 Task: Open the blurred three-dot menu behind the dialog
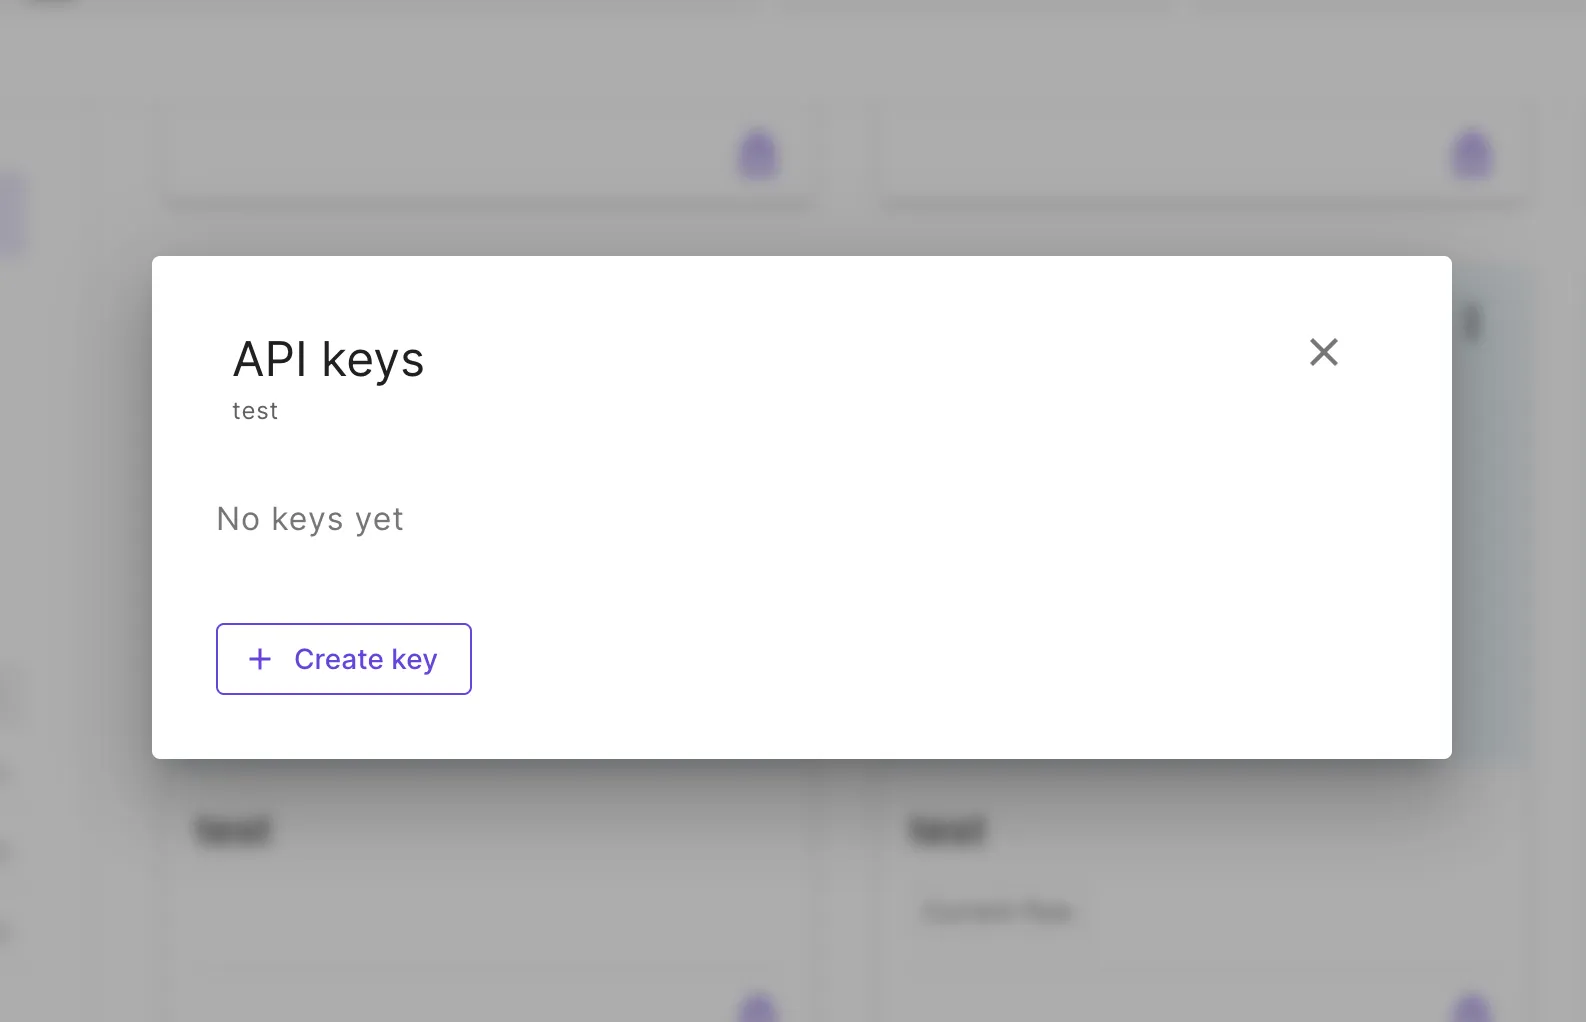[1471, 323]
